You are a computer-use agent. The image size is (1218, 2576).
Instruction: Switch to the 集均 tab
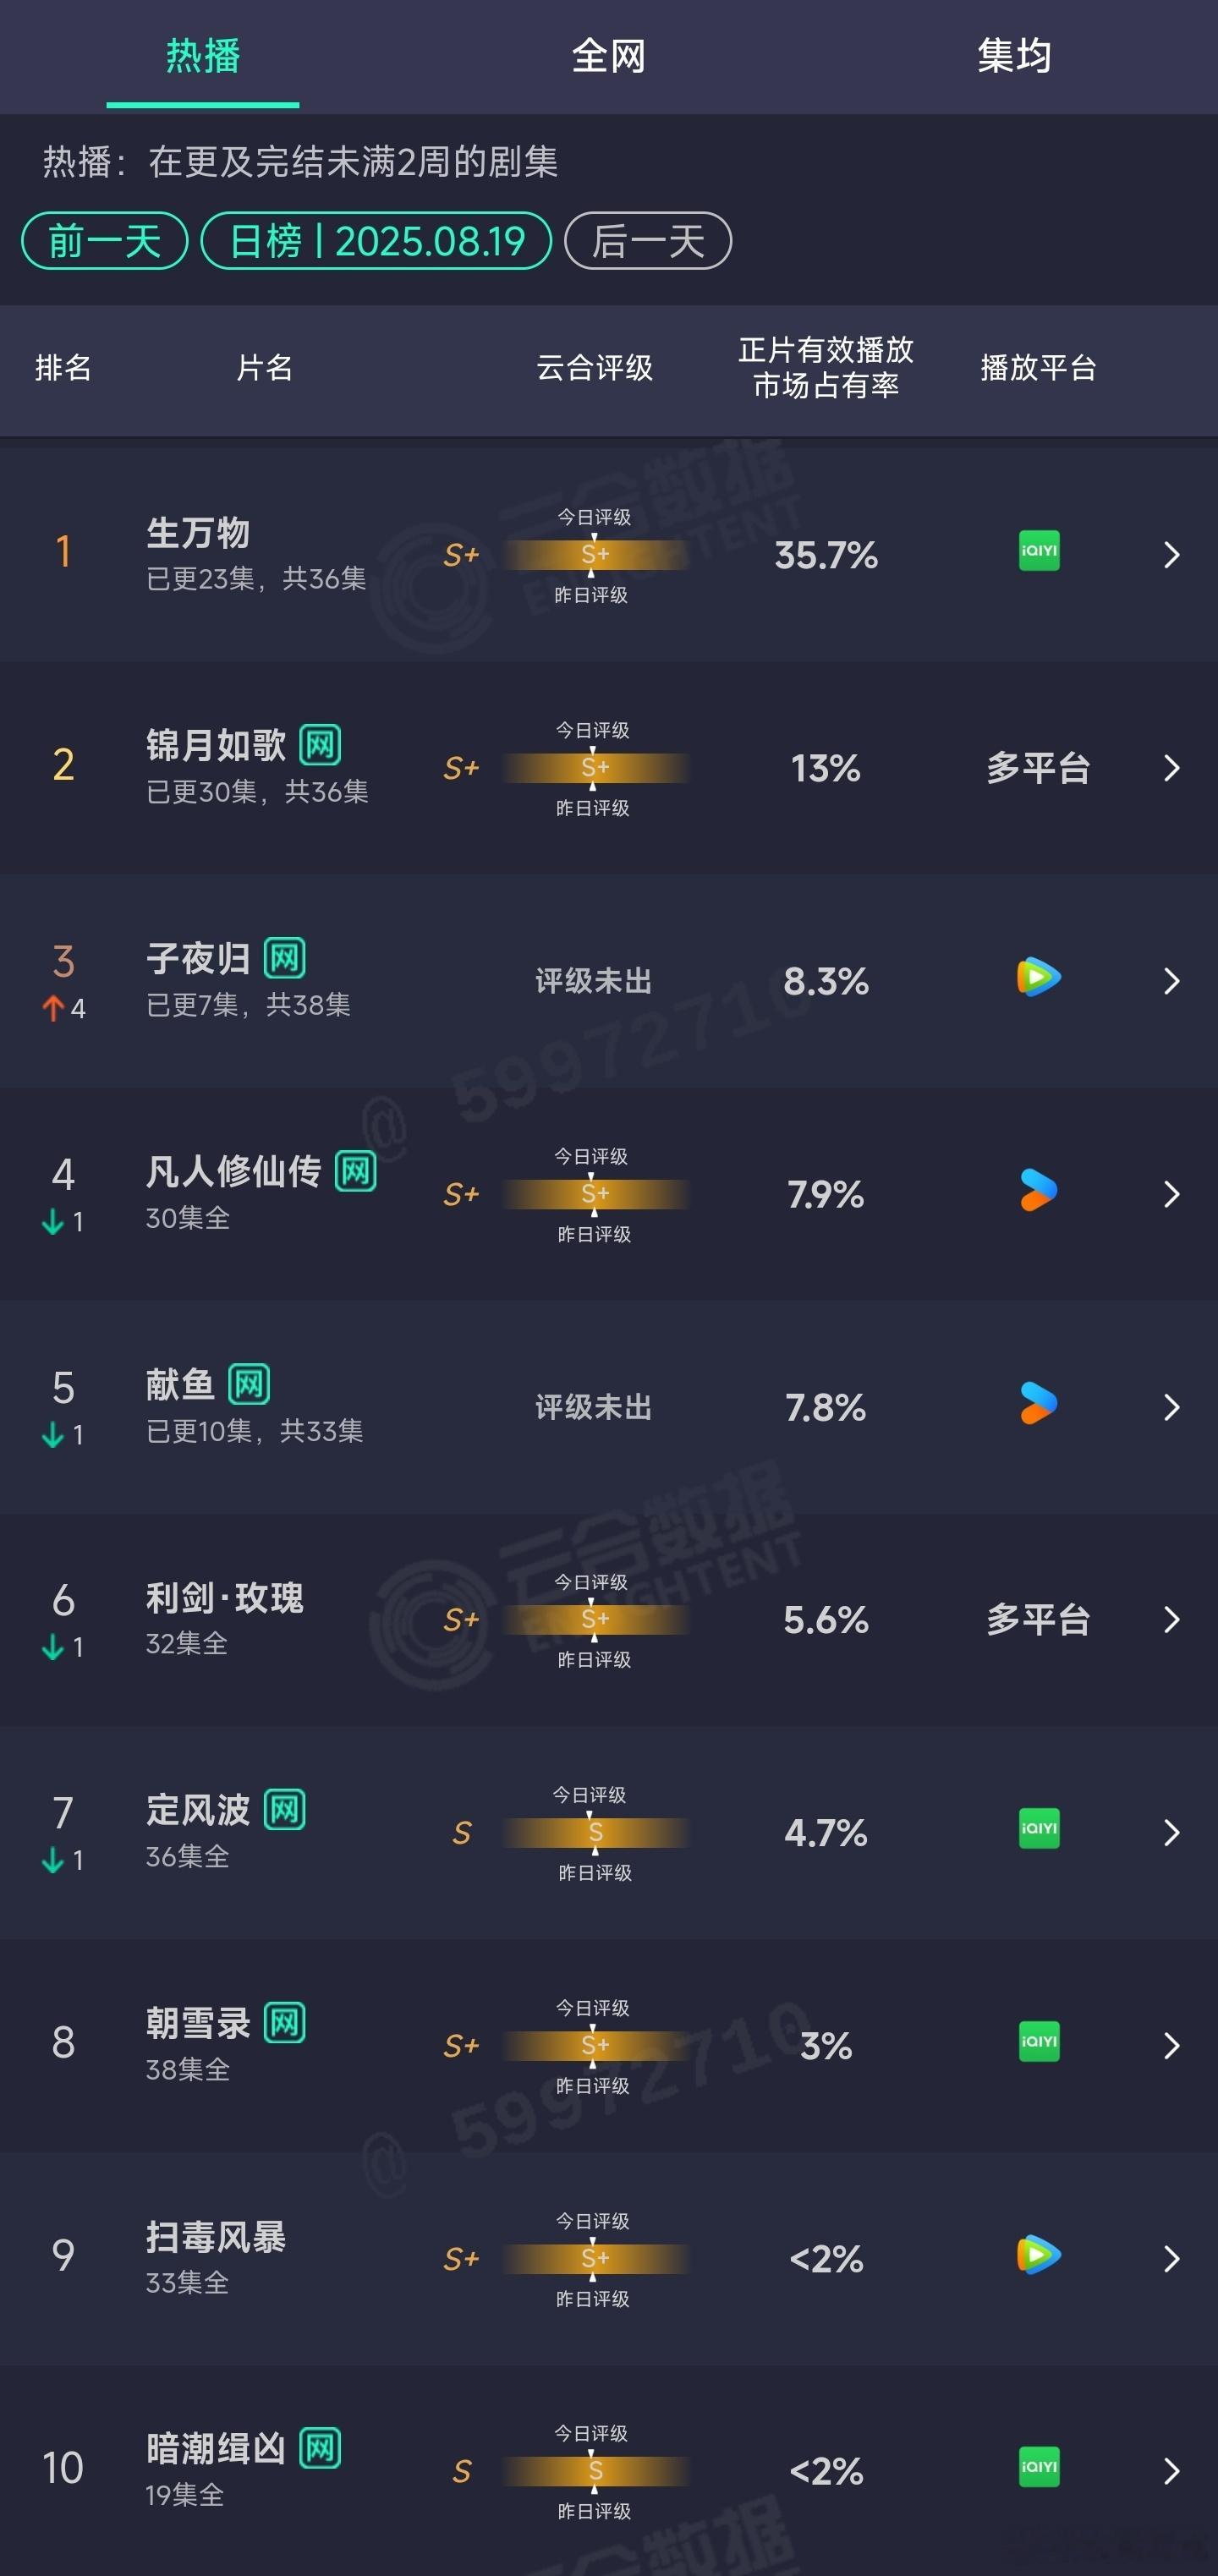tap(1014, 56)
